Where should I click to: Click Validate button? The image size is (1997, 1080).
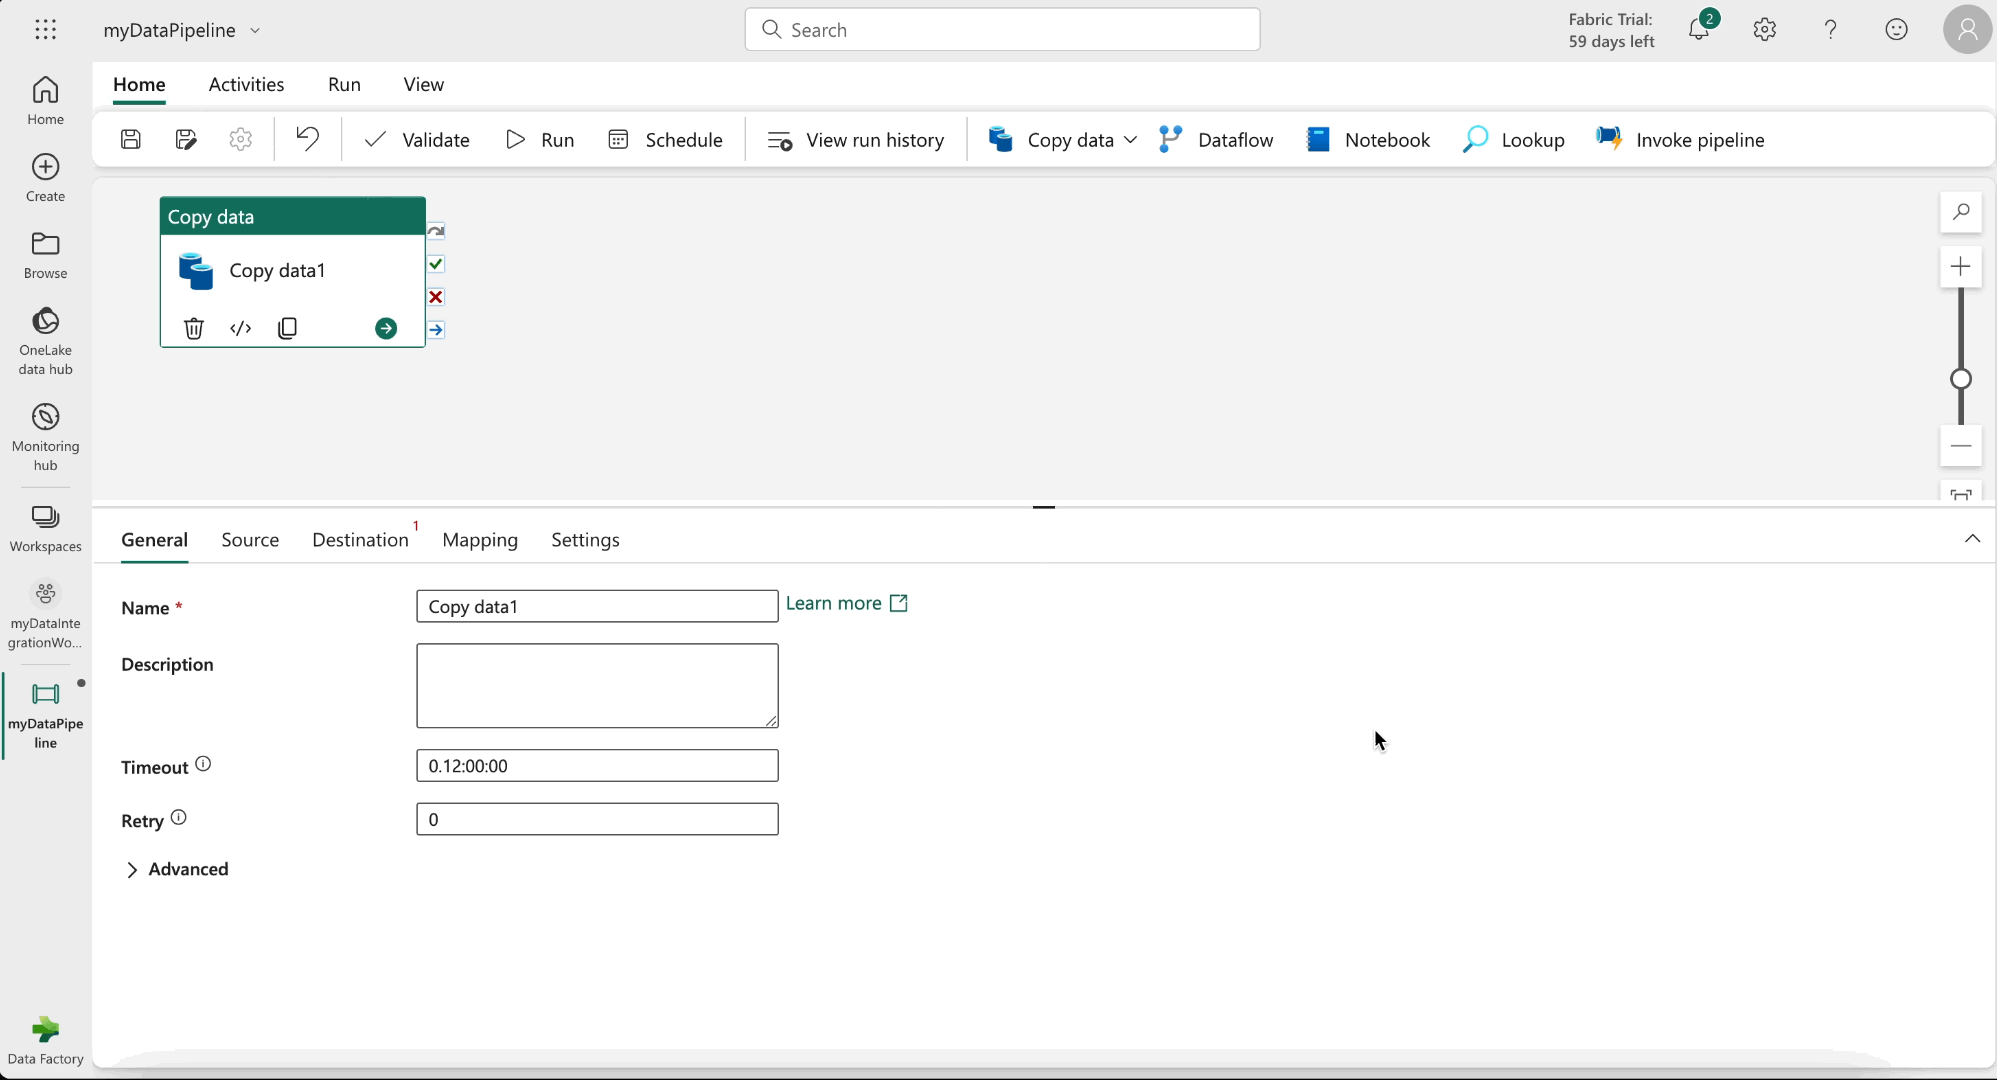point(417,140)
